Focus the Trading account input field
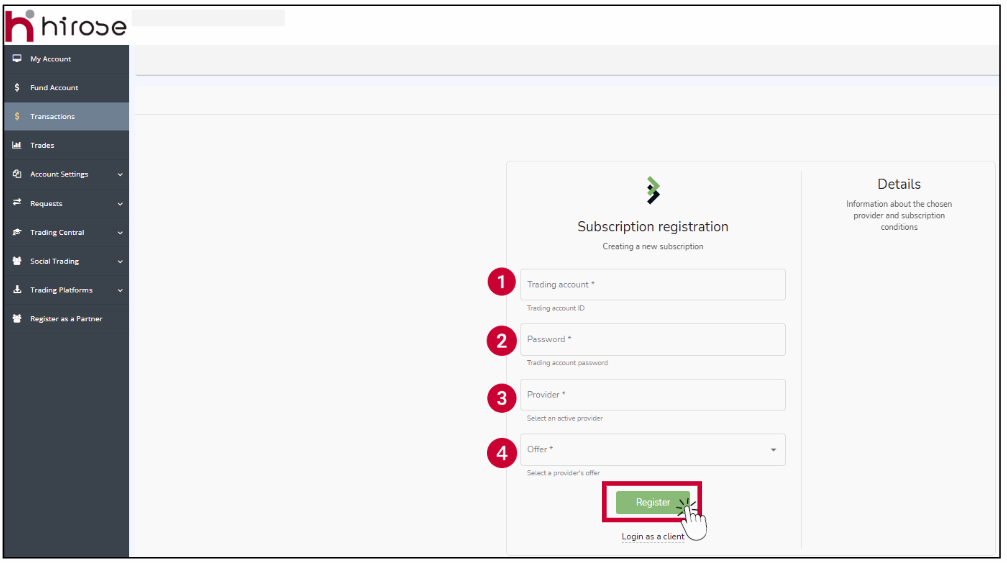The width and height of the screenshot is (1007, 563). pyautogui.click(x=652, y=285)
